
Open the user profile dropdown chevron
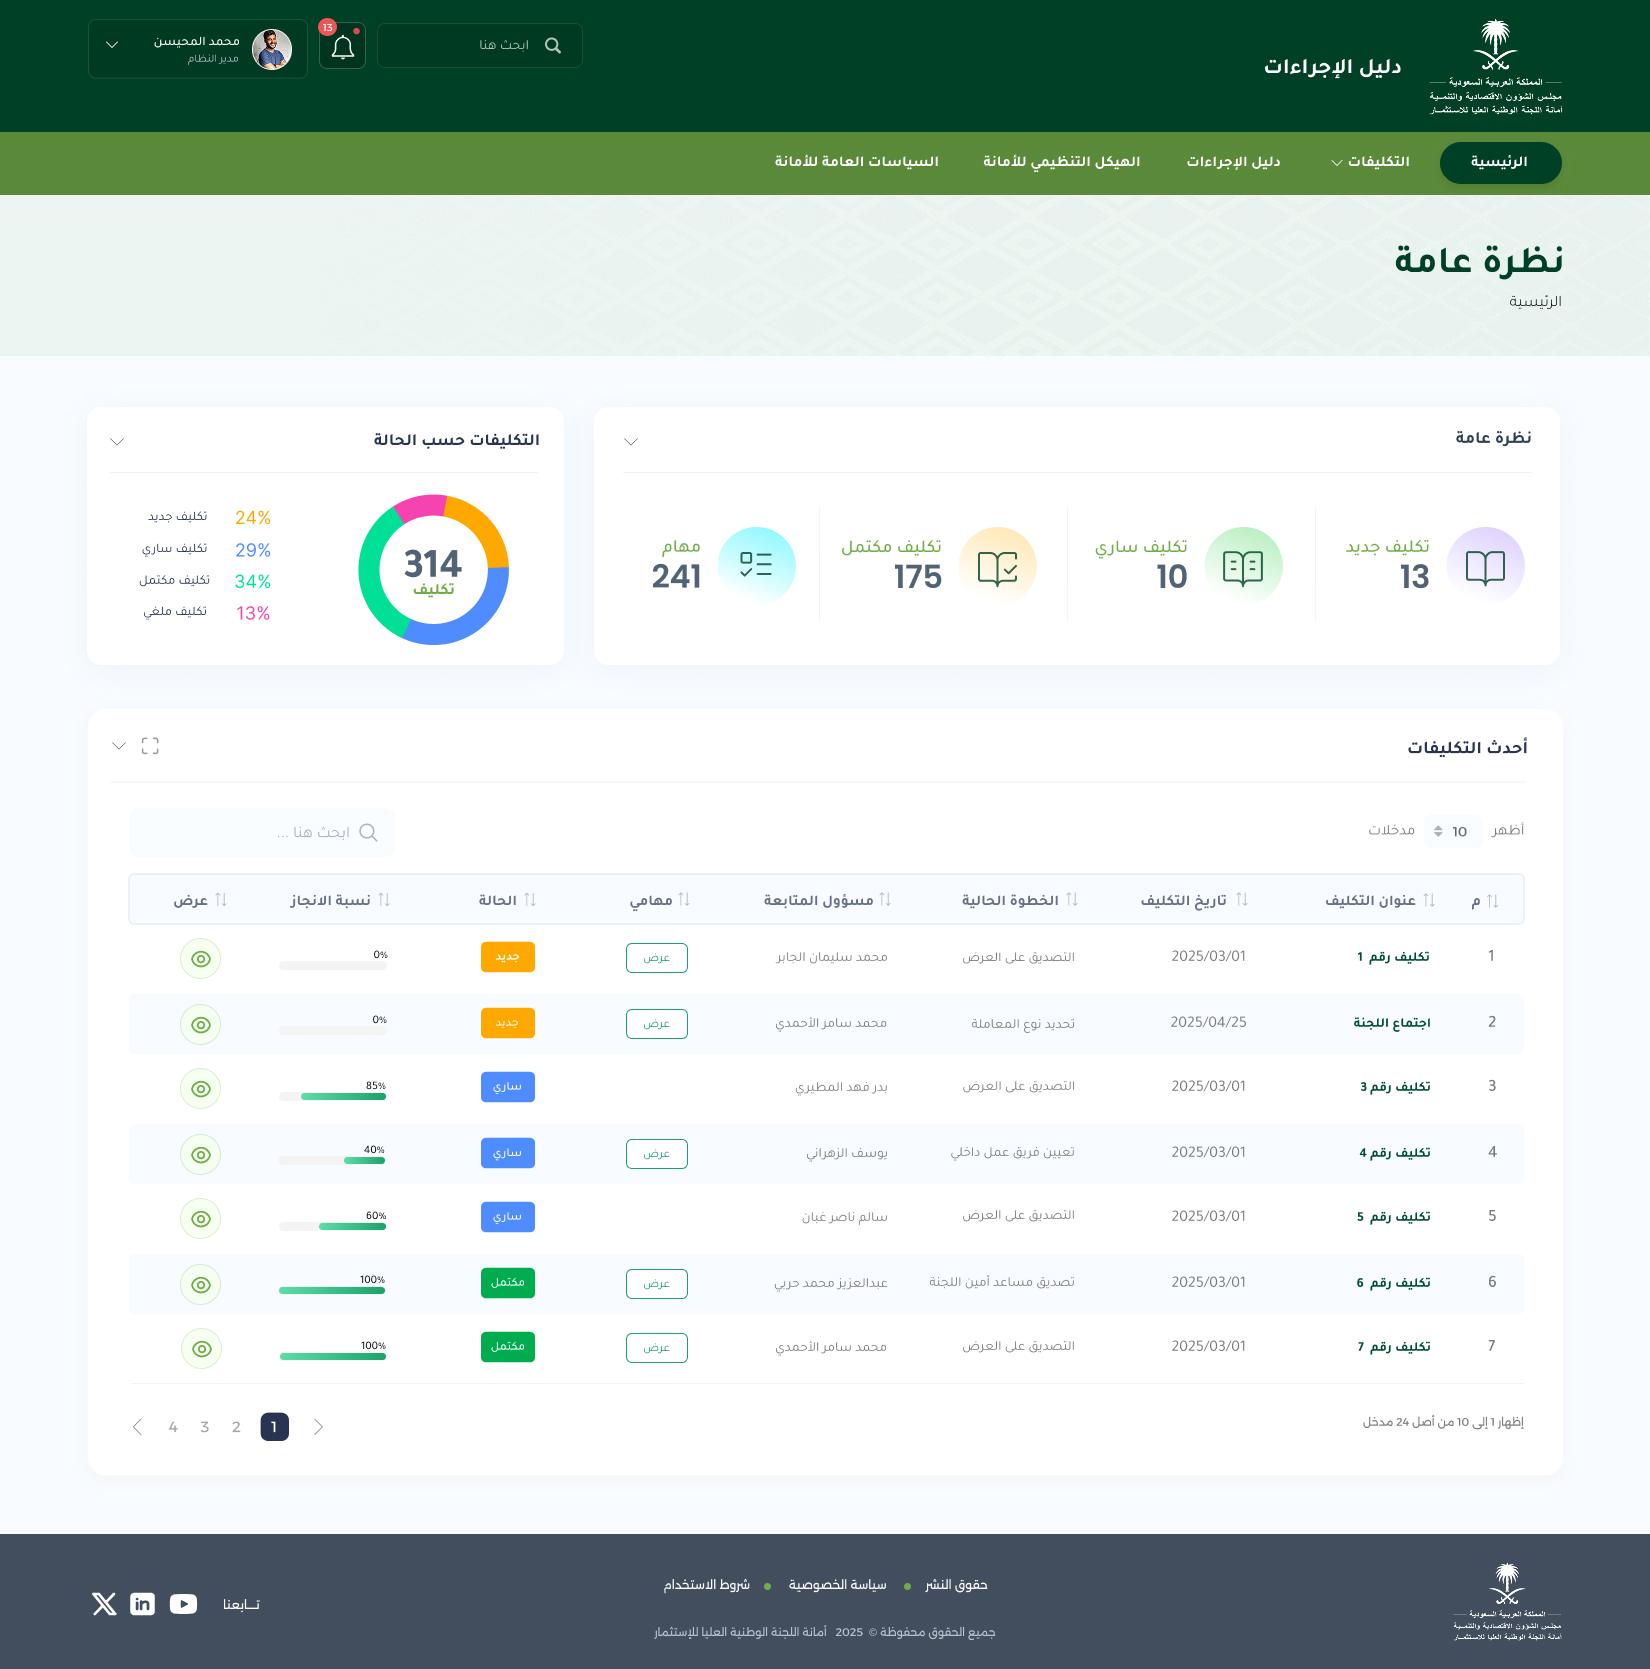[x=112, y=45]
